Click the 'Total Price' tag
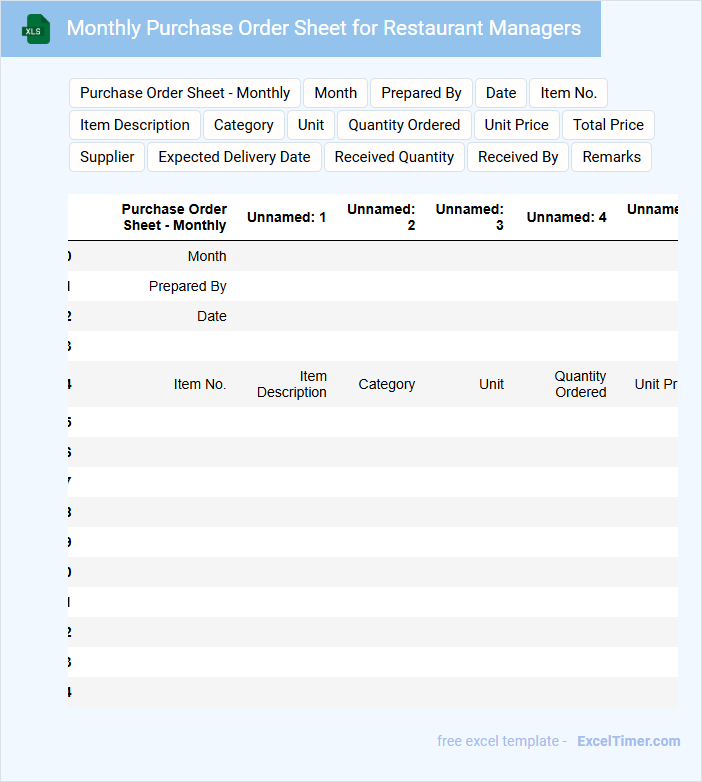 (x=608, y=125)
